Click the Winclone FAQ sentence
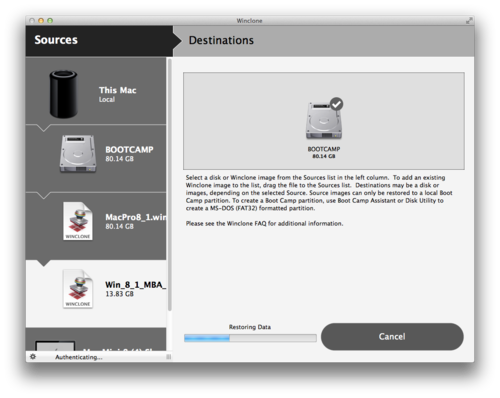Viewport: 500px width, 398px height. coord(264,223)
